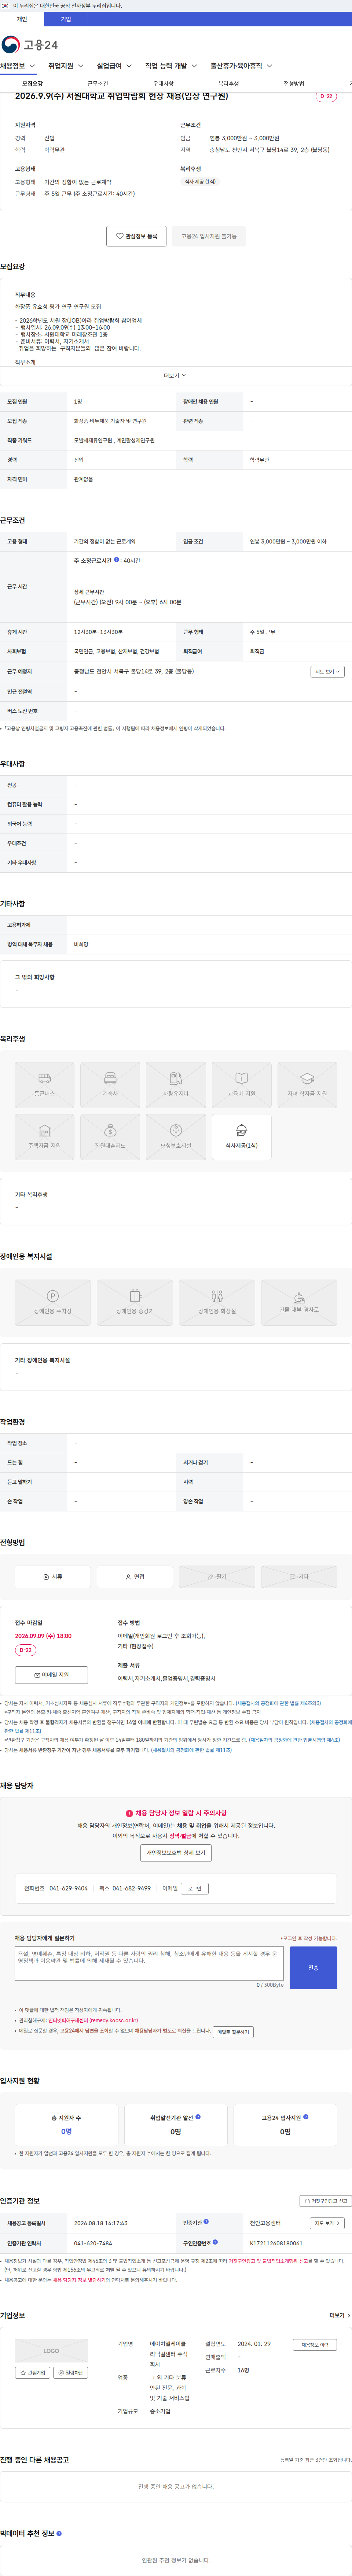Click the 고용24 logo

coord(30,45)
